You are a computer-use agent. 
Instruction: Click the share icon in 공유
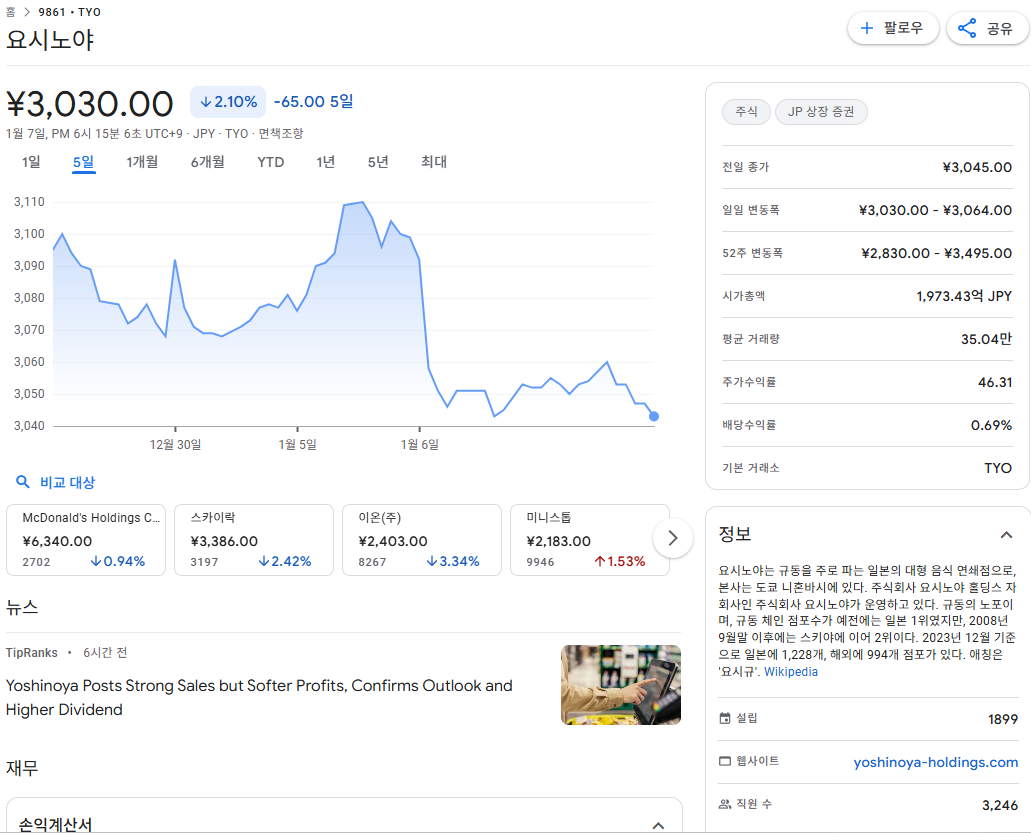pyautogui.click(x=967, y=28)
